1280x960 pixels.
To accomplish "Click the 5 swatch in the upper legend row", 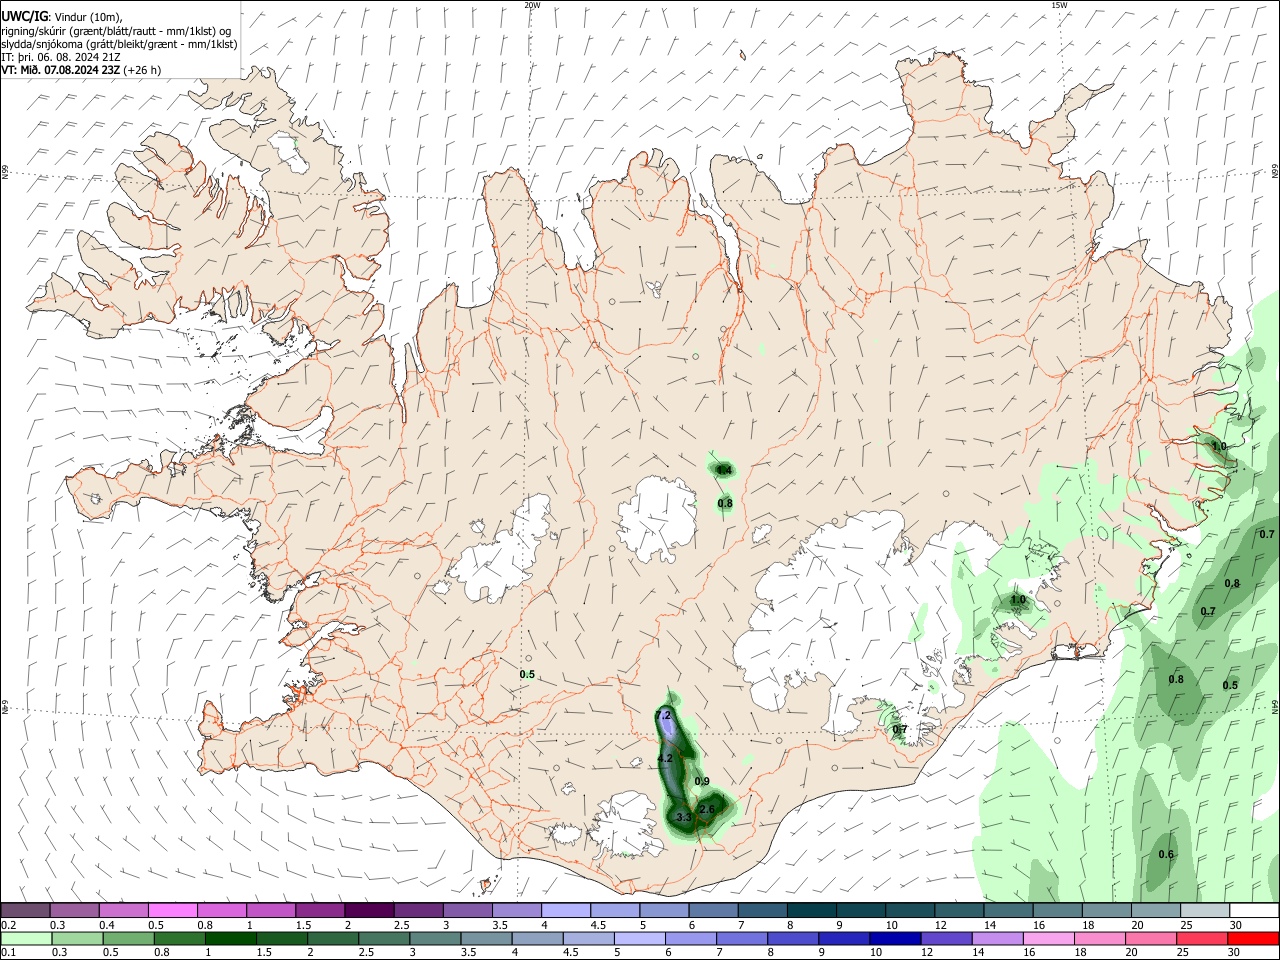I will (664, 910).
